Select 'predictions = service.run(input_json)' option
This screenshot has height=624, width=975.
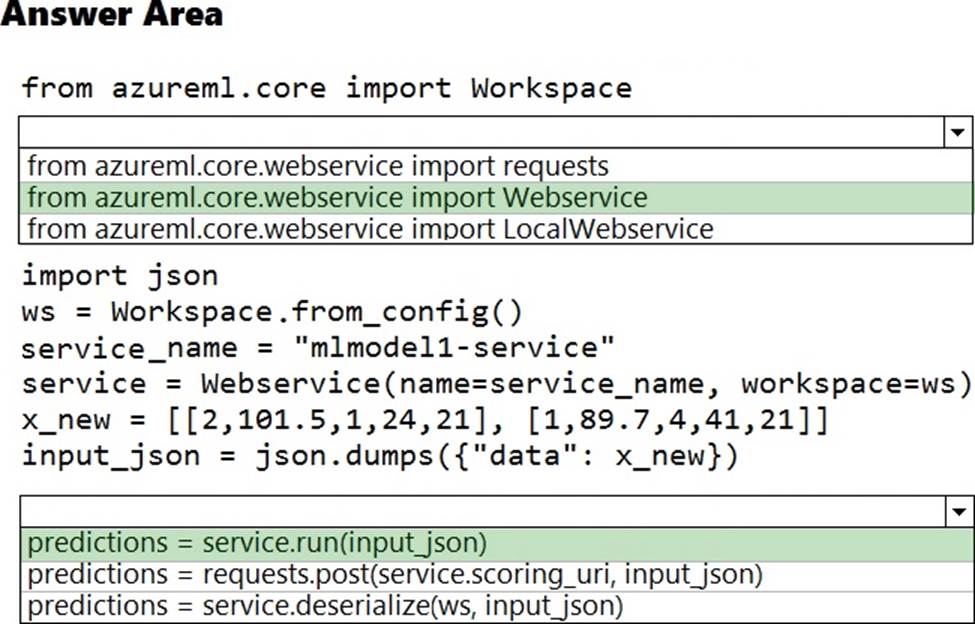point(257,544)
